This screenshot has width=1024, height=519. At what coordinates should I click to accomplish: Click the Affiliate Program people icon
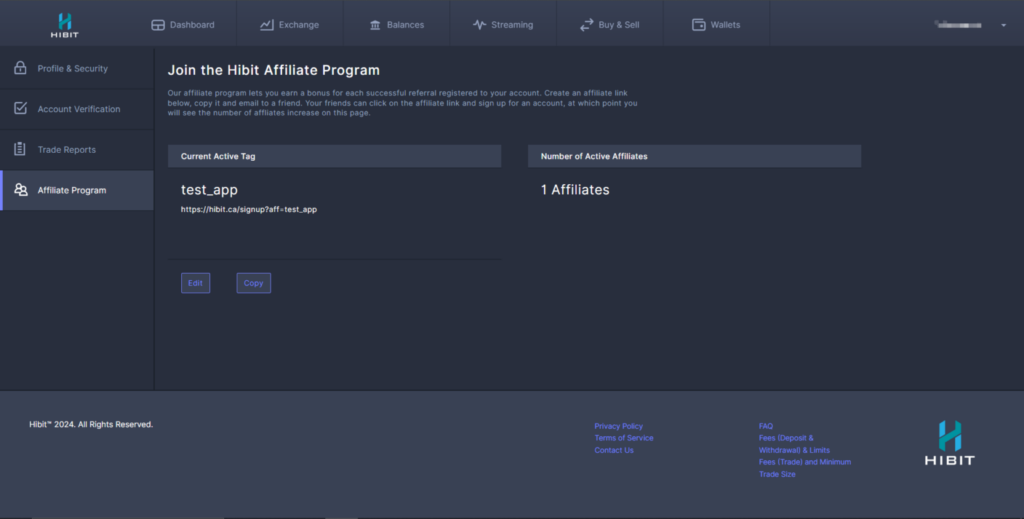(x=21, y=189)
